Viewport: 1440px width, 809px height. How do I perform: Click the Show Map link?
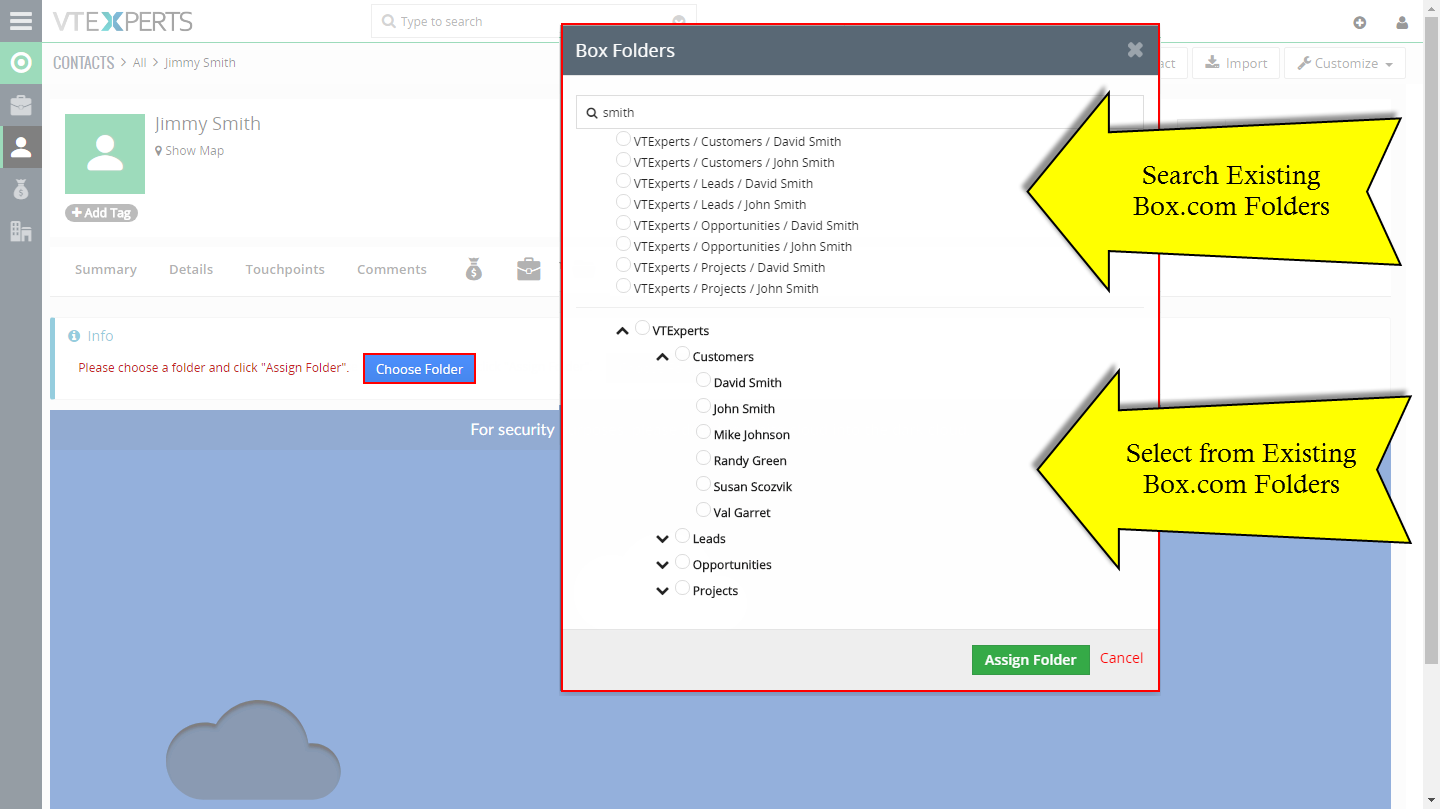click(190, 151)
